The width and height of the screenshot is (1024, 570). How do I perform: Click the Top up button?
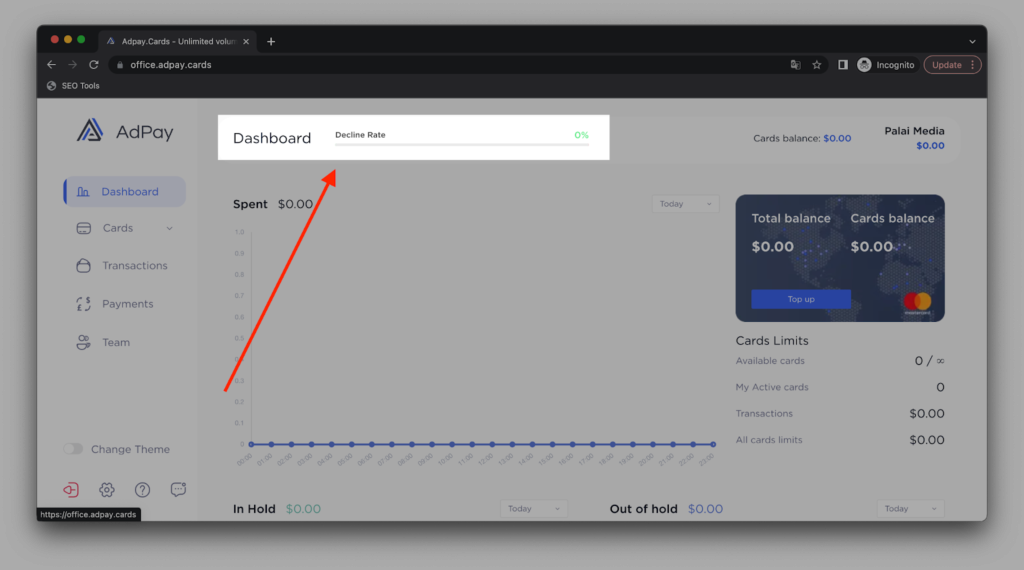point(800,299)
